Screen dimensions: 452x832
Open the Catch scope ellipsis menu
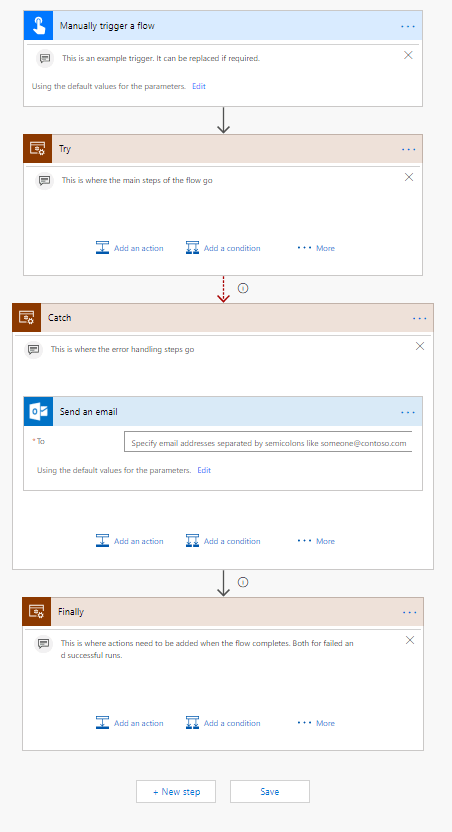coord(420,318)
